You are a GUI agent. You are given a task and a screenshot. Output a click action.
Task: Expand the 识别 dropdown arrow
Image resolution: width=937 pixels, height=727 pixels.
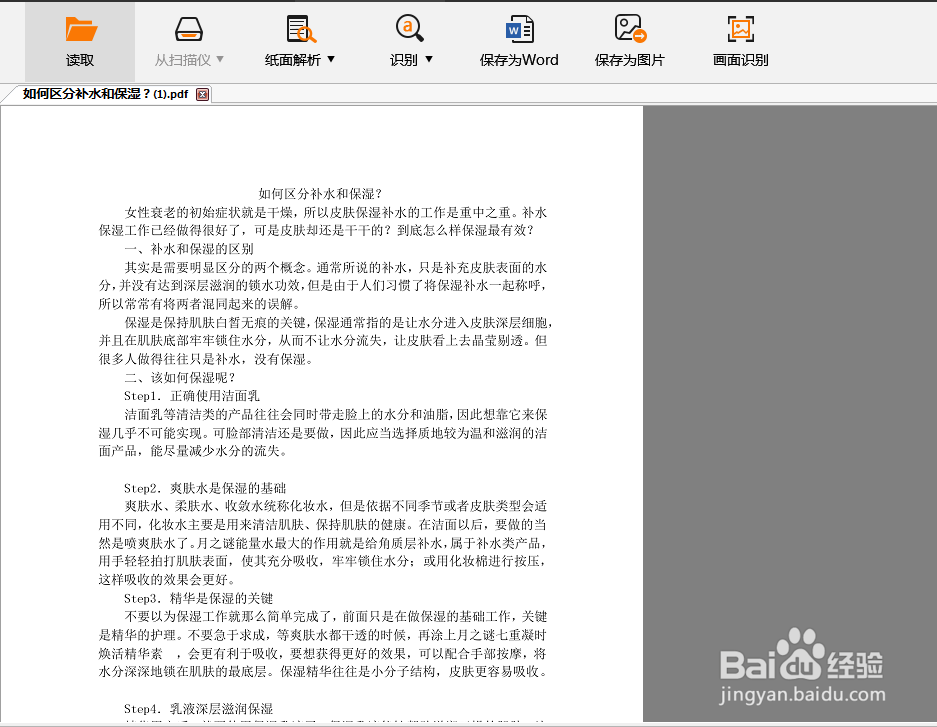pyautogui.click(x=428, y=59)
